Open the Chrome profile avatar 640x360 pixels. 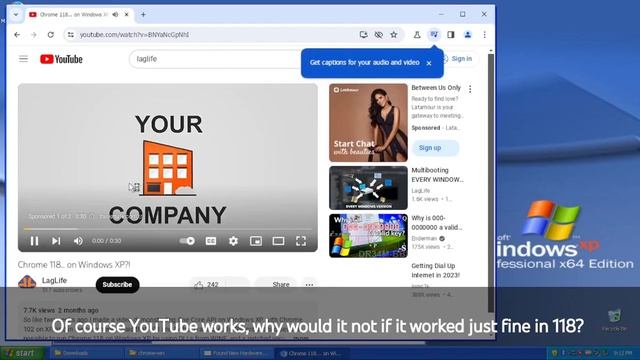[468, 35]
